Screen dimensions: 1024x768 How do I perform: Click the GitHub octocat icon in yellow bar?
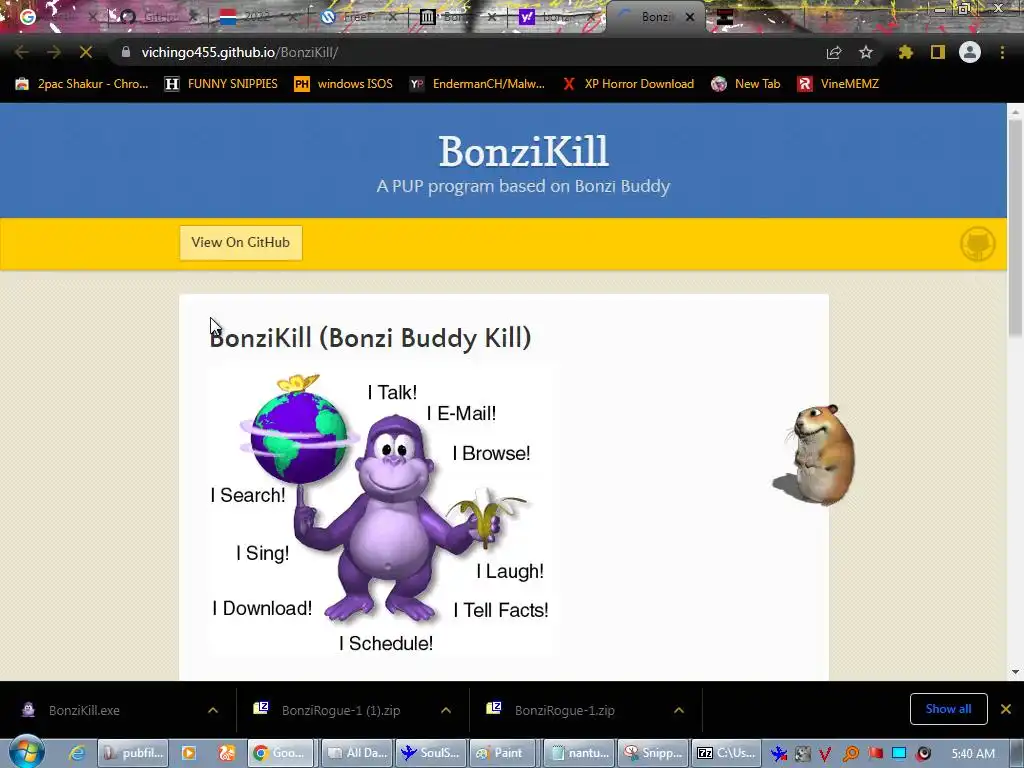tap(978, 244)
